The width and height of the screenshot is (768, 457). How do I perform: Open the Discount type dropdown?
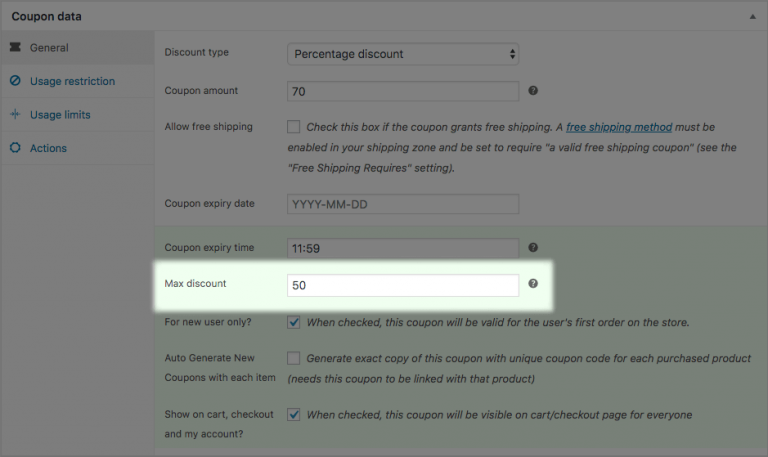coord(402,53)
